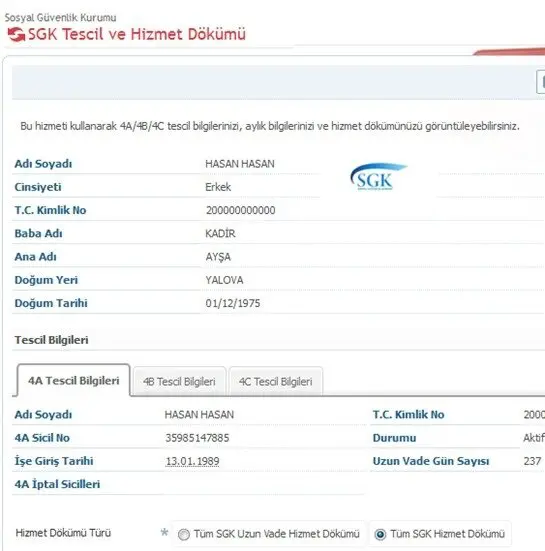Click the 4A Sicil No label
The image size is (545, 551).
[x=42, y=438]
